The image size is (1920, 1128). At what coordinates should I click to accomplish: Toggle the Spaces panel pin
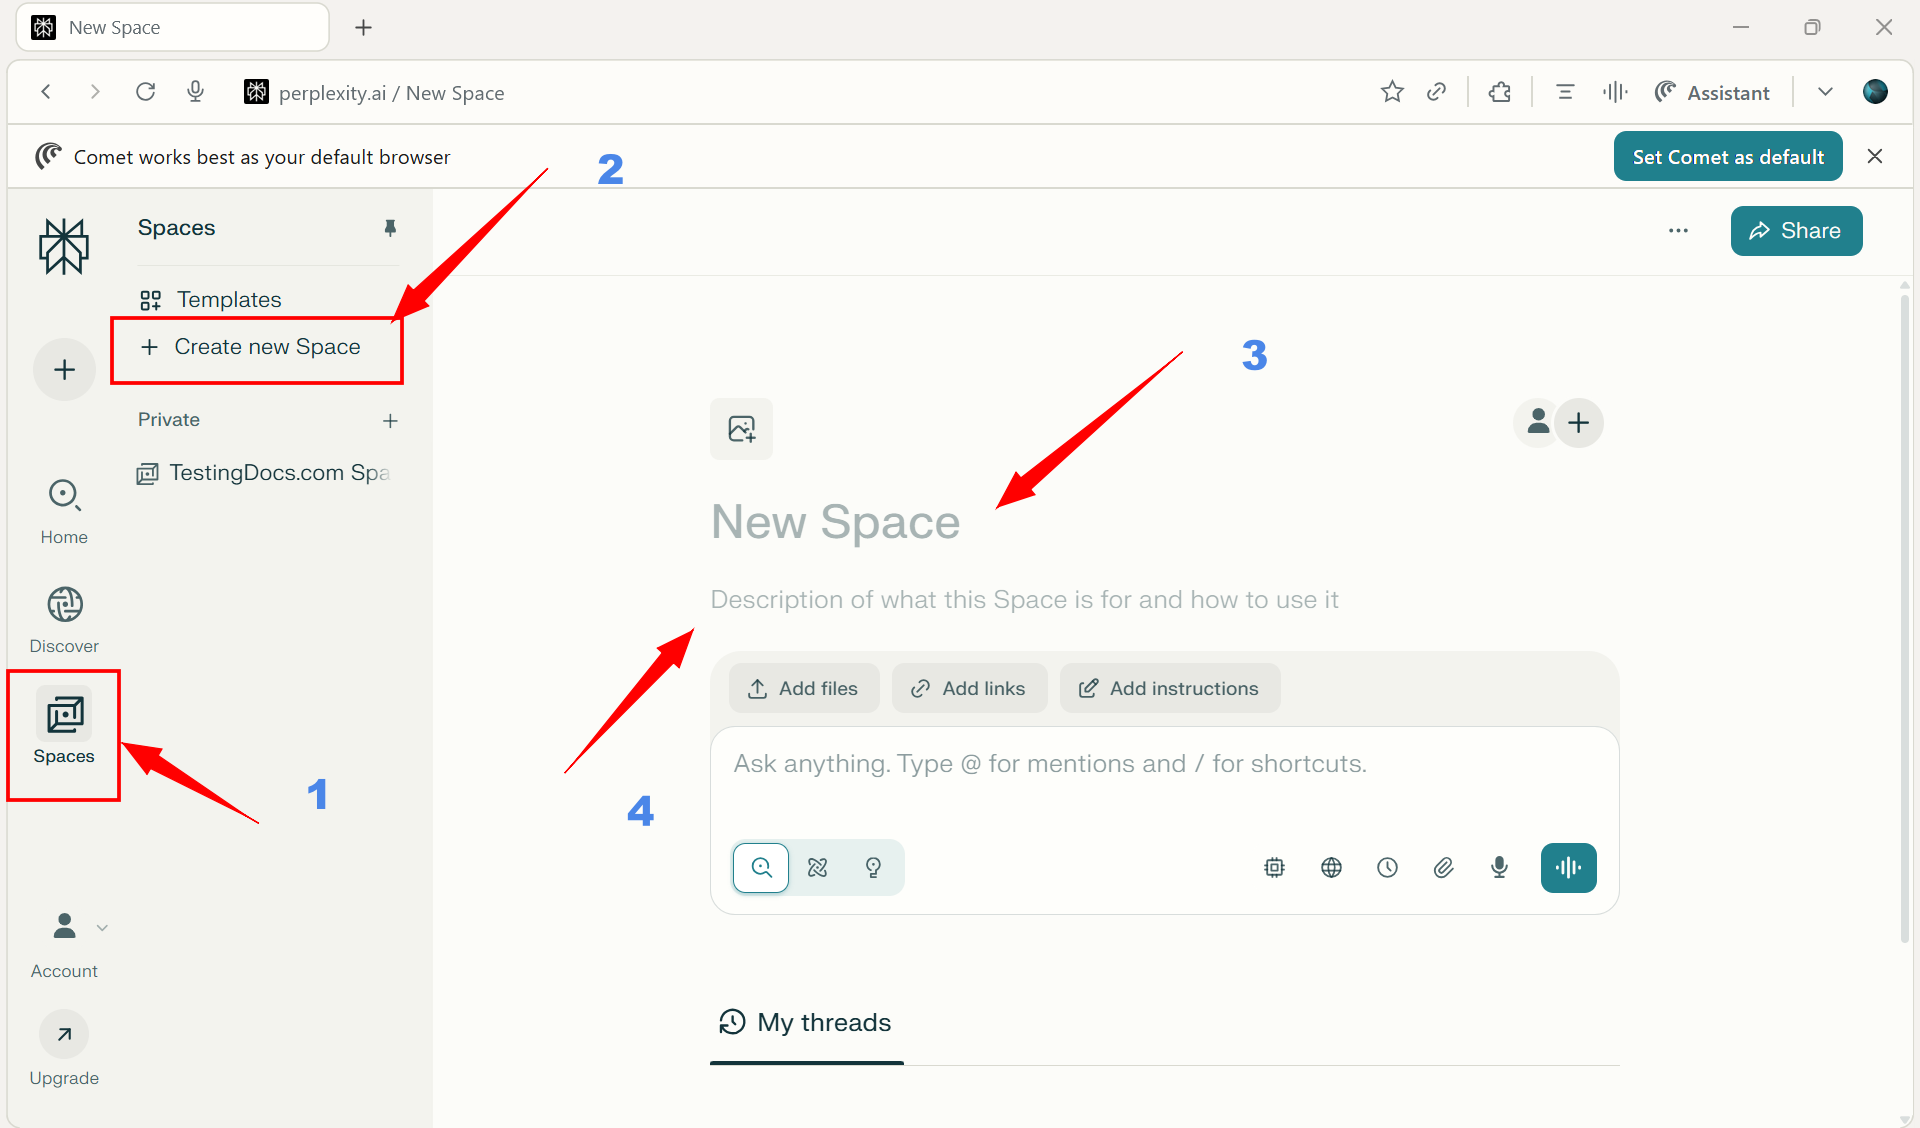tap(390, 228)
